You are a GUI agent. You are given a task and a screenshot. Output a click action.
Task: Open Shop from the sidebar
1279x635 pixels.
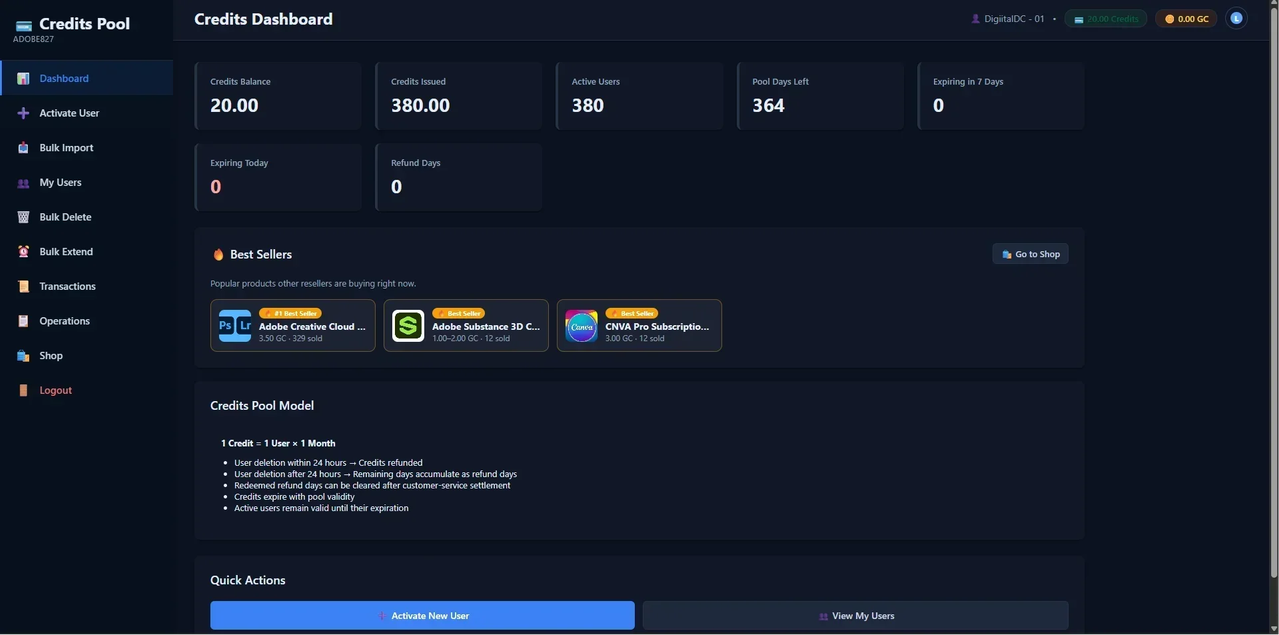pos(86,356)
